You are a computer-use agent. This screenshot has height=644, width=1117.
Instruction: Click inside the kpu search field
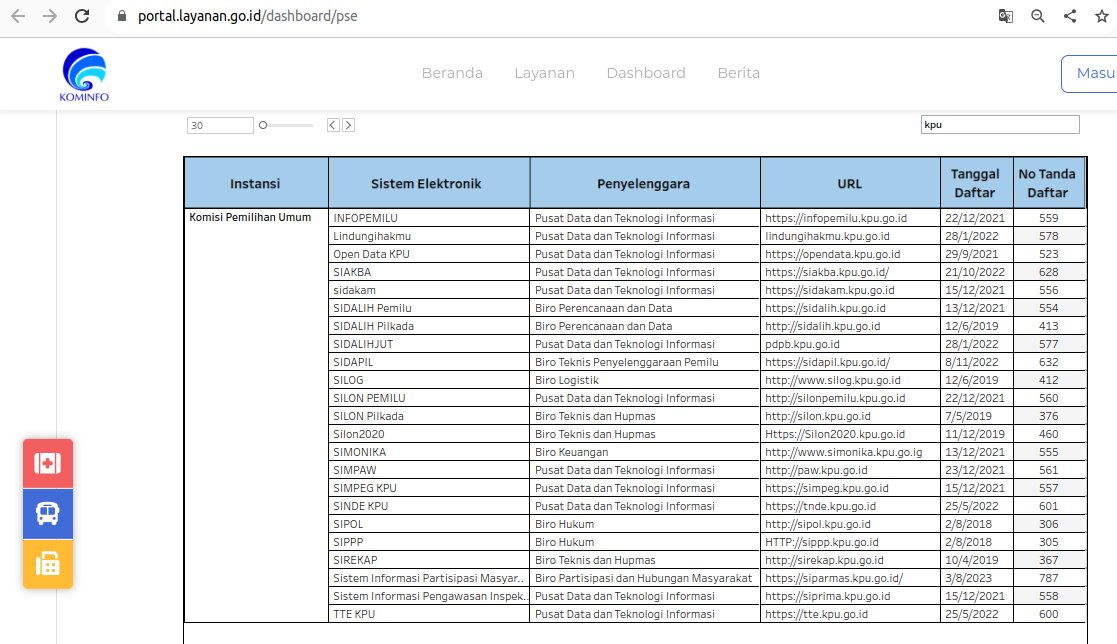pos(1000,124)
